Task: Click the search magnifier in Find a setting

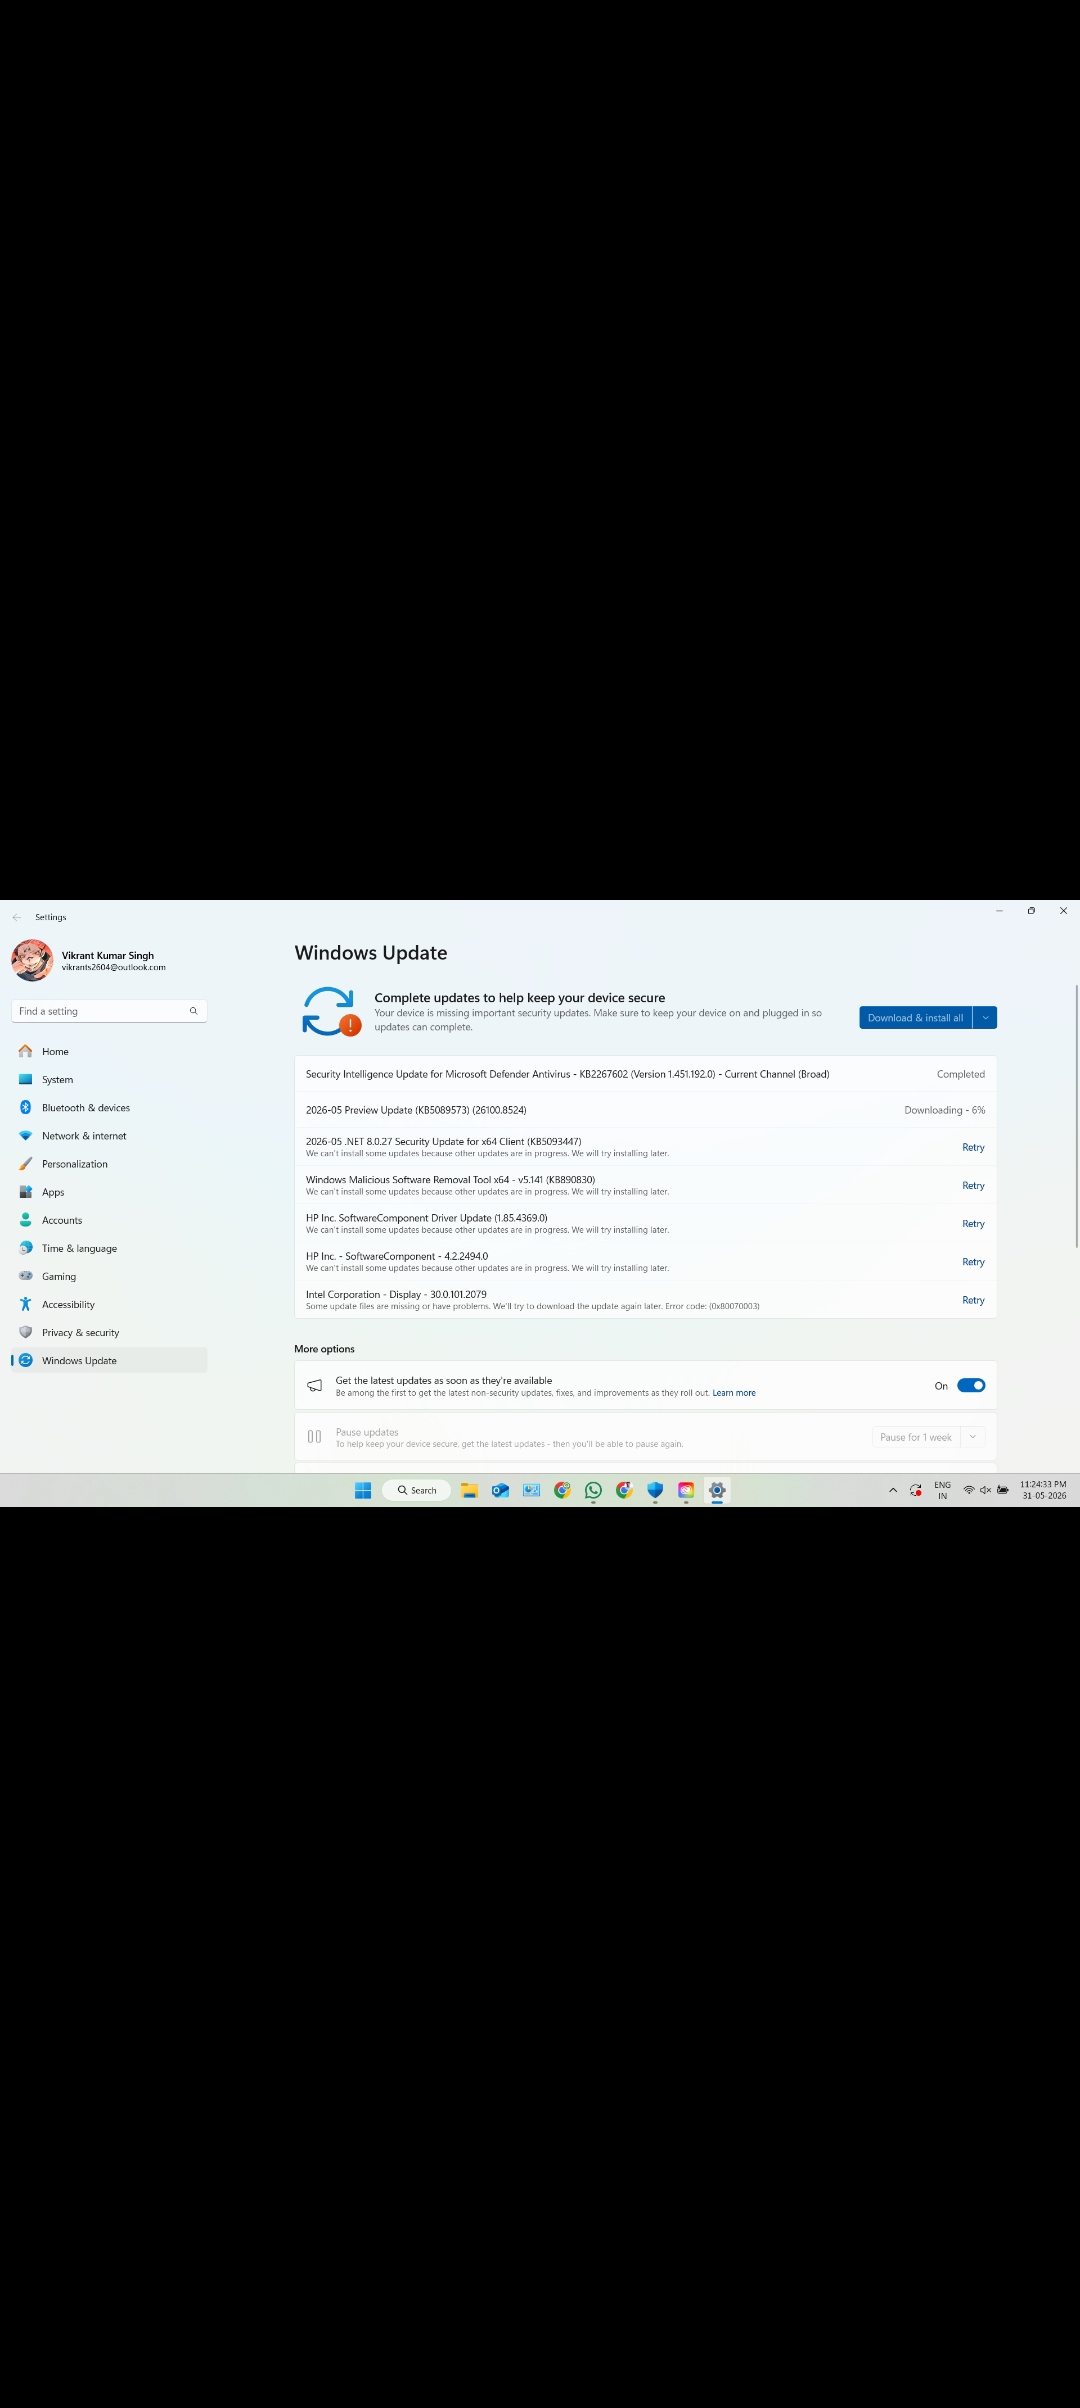Action: [x=193, y=1011]
